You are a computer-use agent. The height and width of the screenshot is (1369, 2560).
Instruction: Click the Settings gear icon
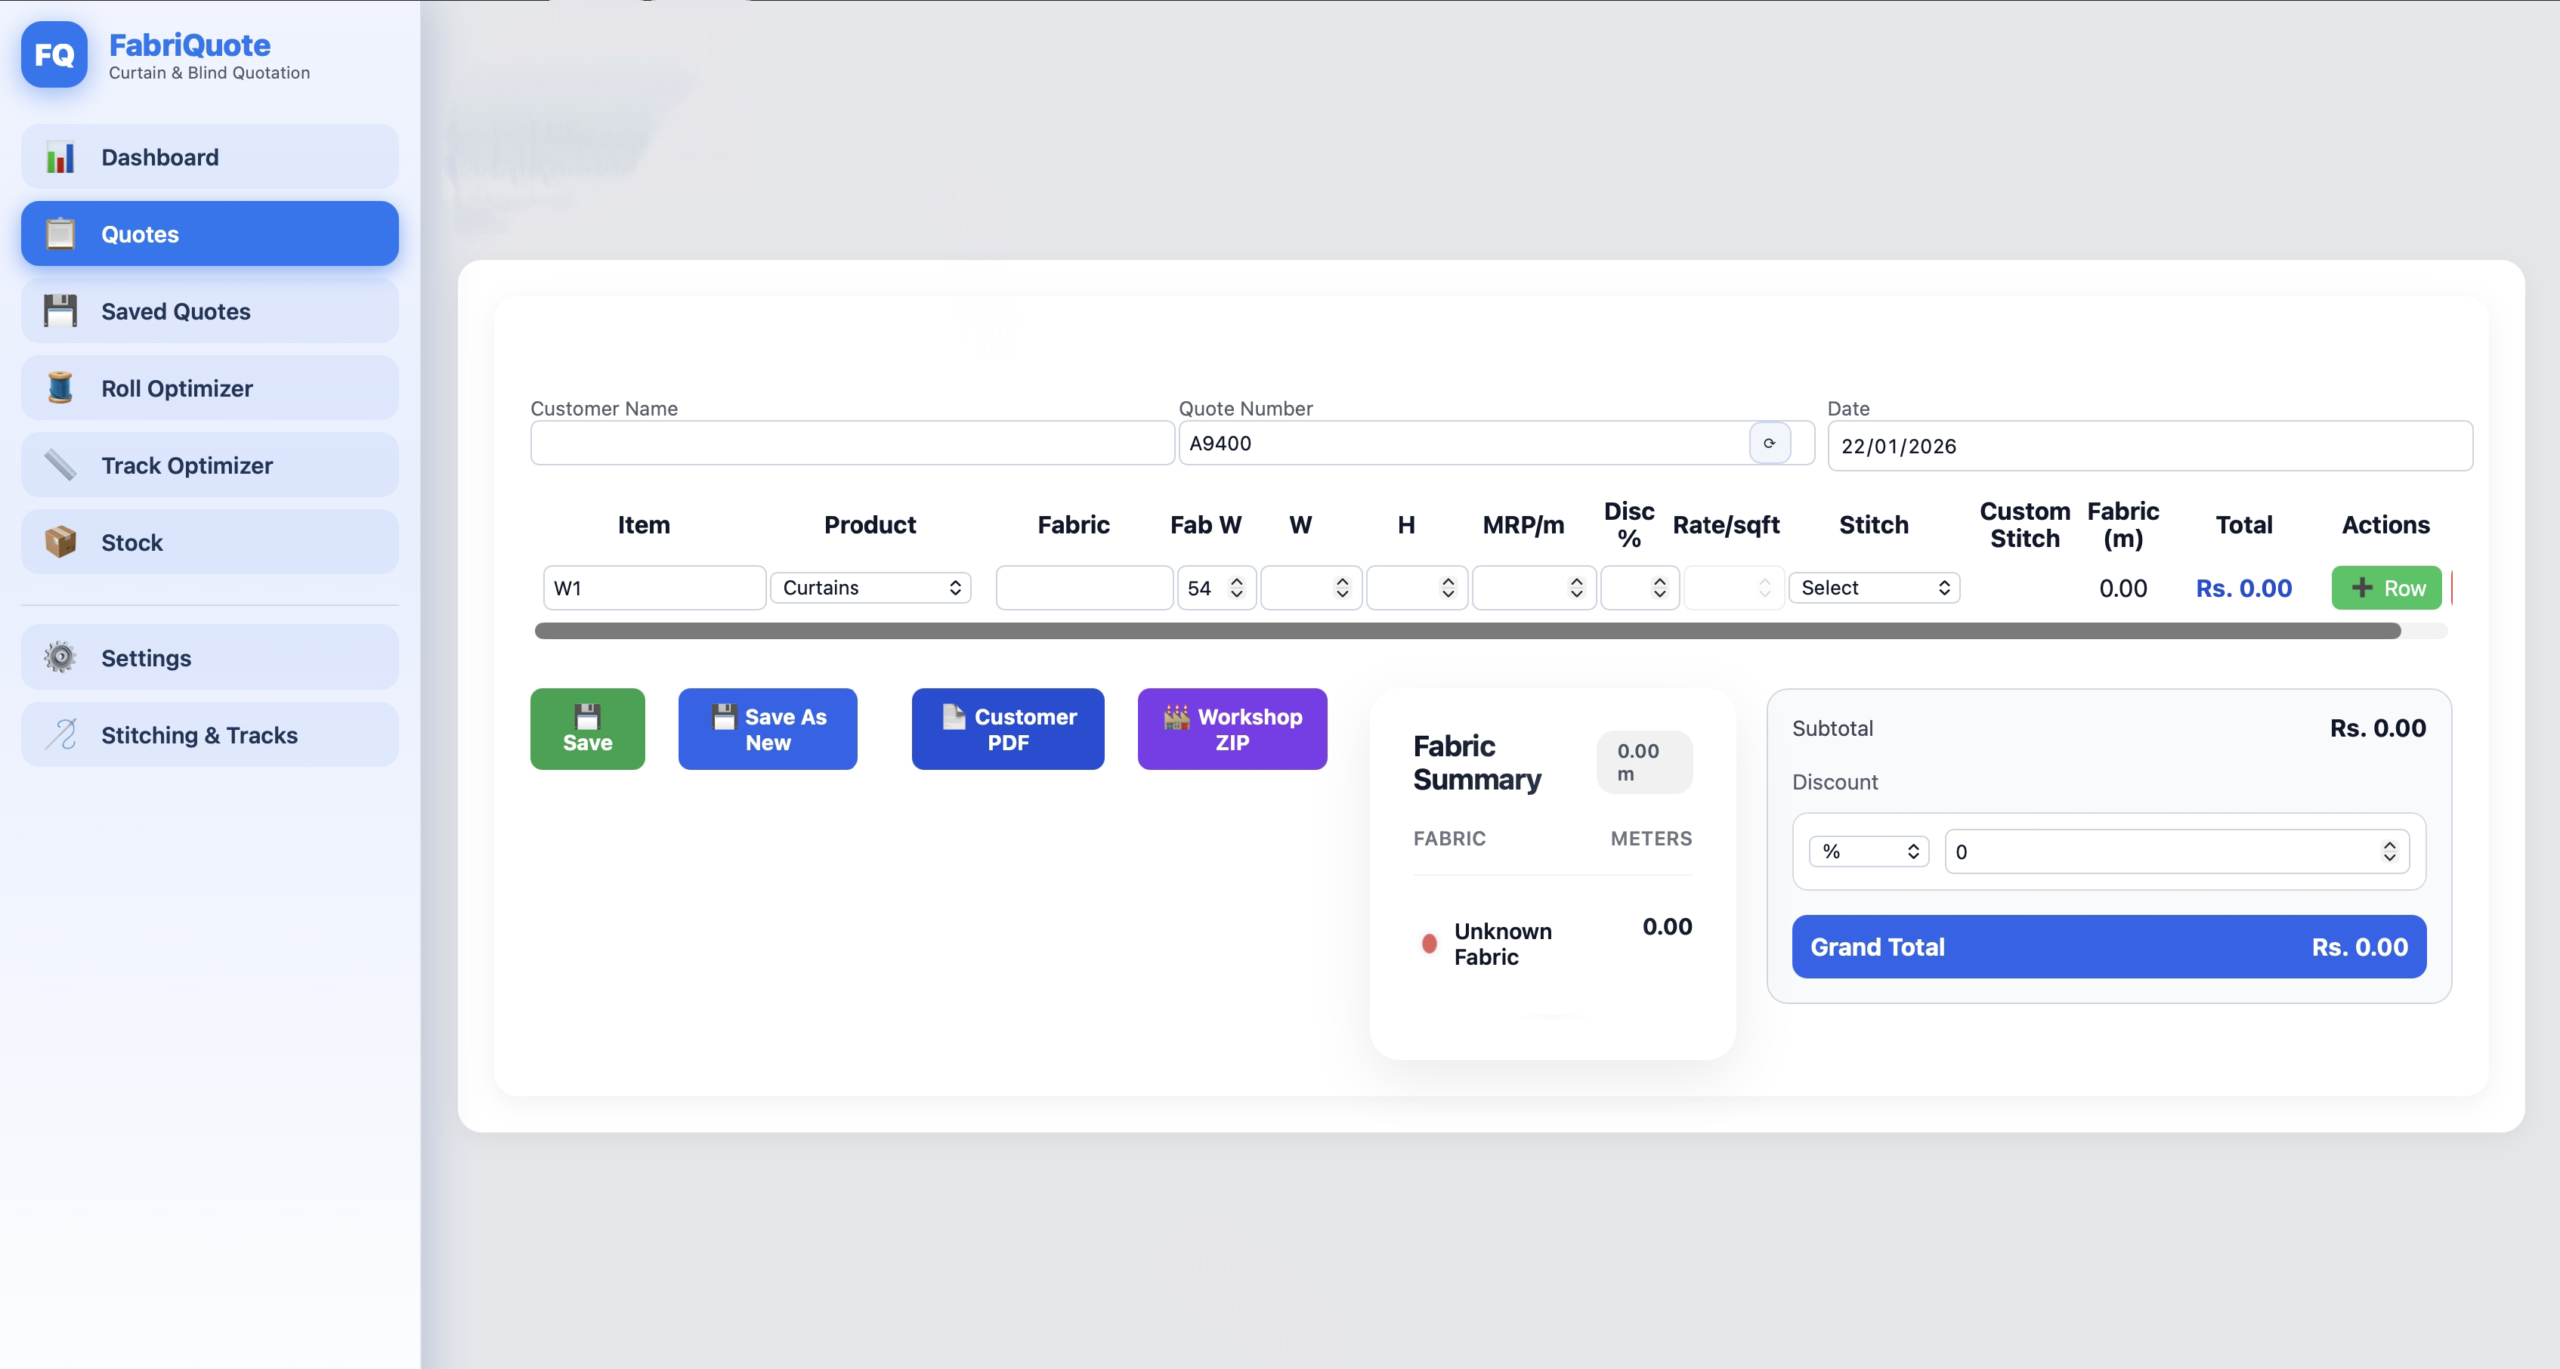point(60,657)
